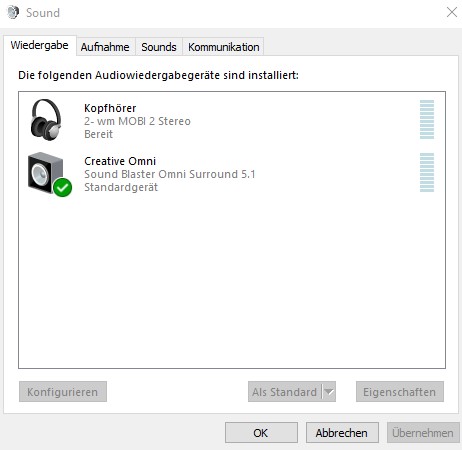Click the Sound speaker icon in title bar
Image resolution: width=462 pixels, height=450 pixels.
pyautogui.click(x=13, y=13)
